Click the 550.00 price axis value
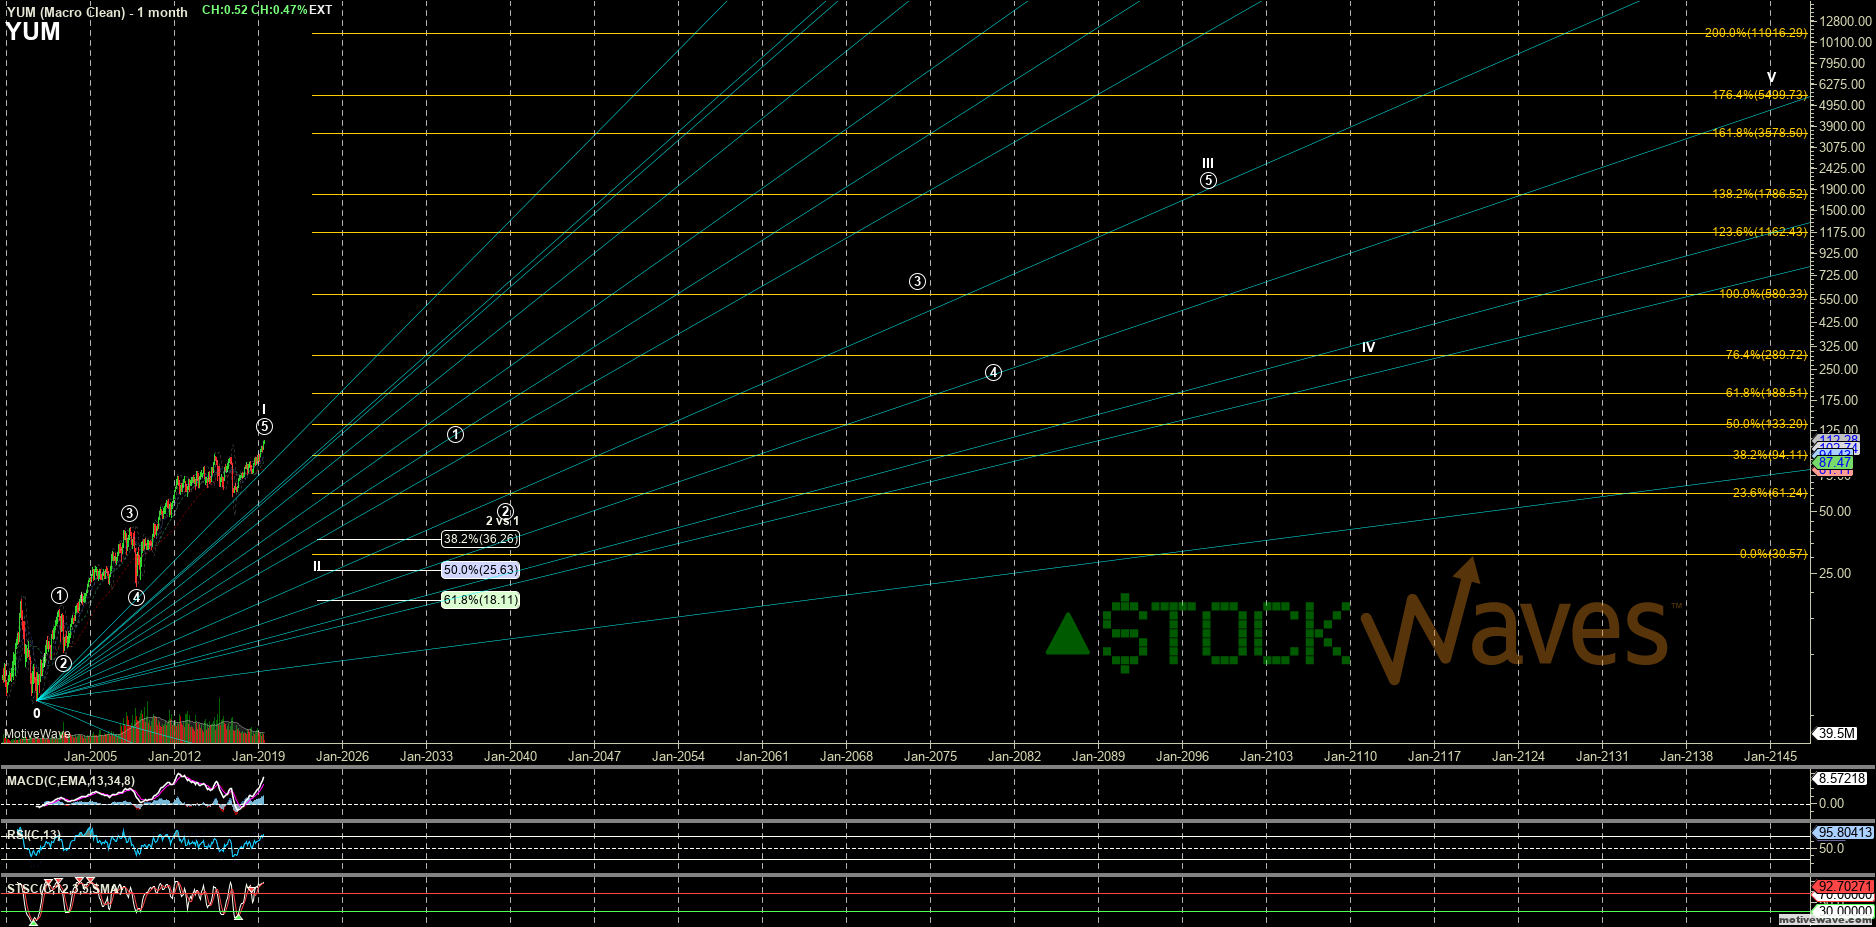 click(x=1840, y=299)
